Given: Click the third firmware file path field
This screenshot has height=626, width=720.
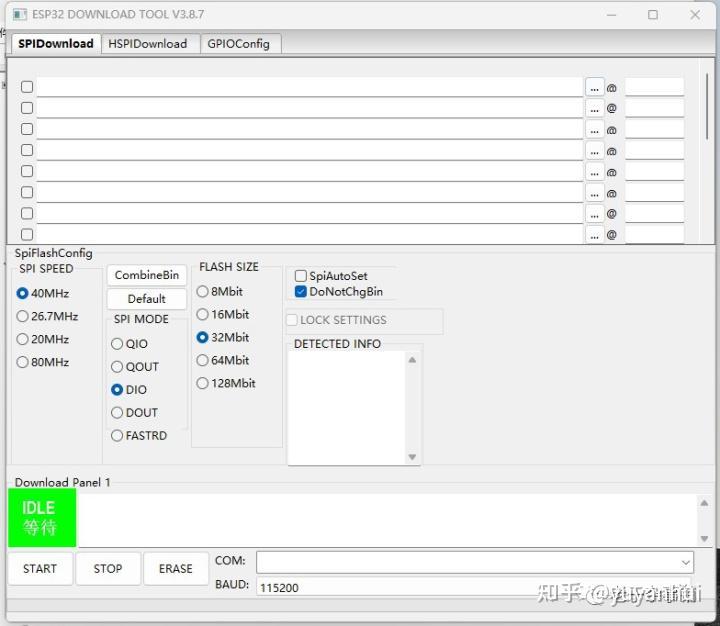Looking at the screenshot, I should click(x=309, y=130).
